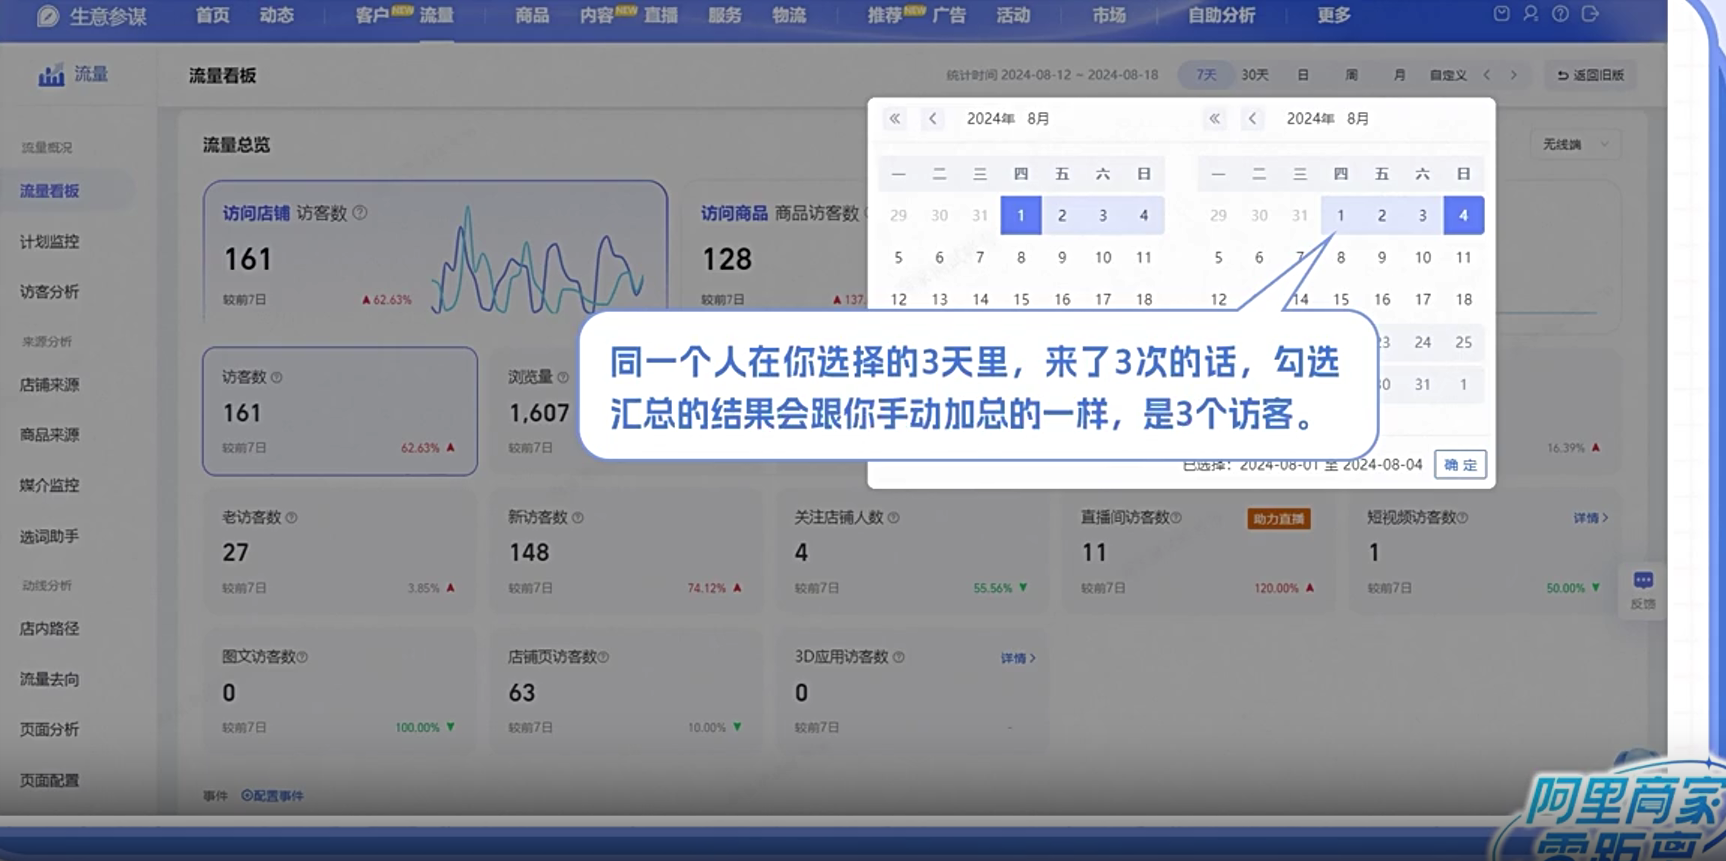The image size is (1726, 861).
Task: Select the 月 range option
Action: [x=1399, y=75]
